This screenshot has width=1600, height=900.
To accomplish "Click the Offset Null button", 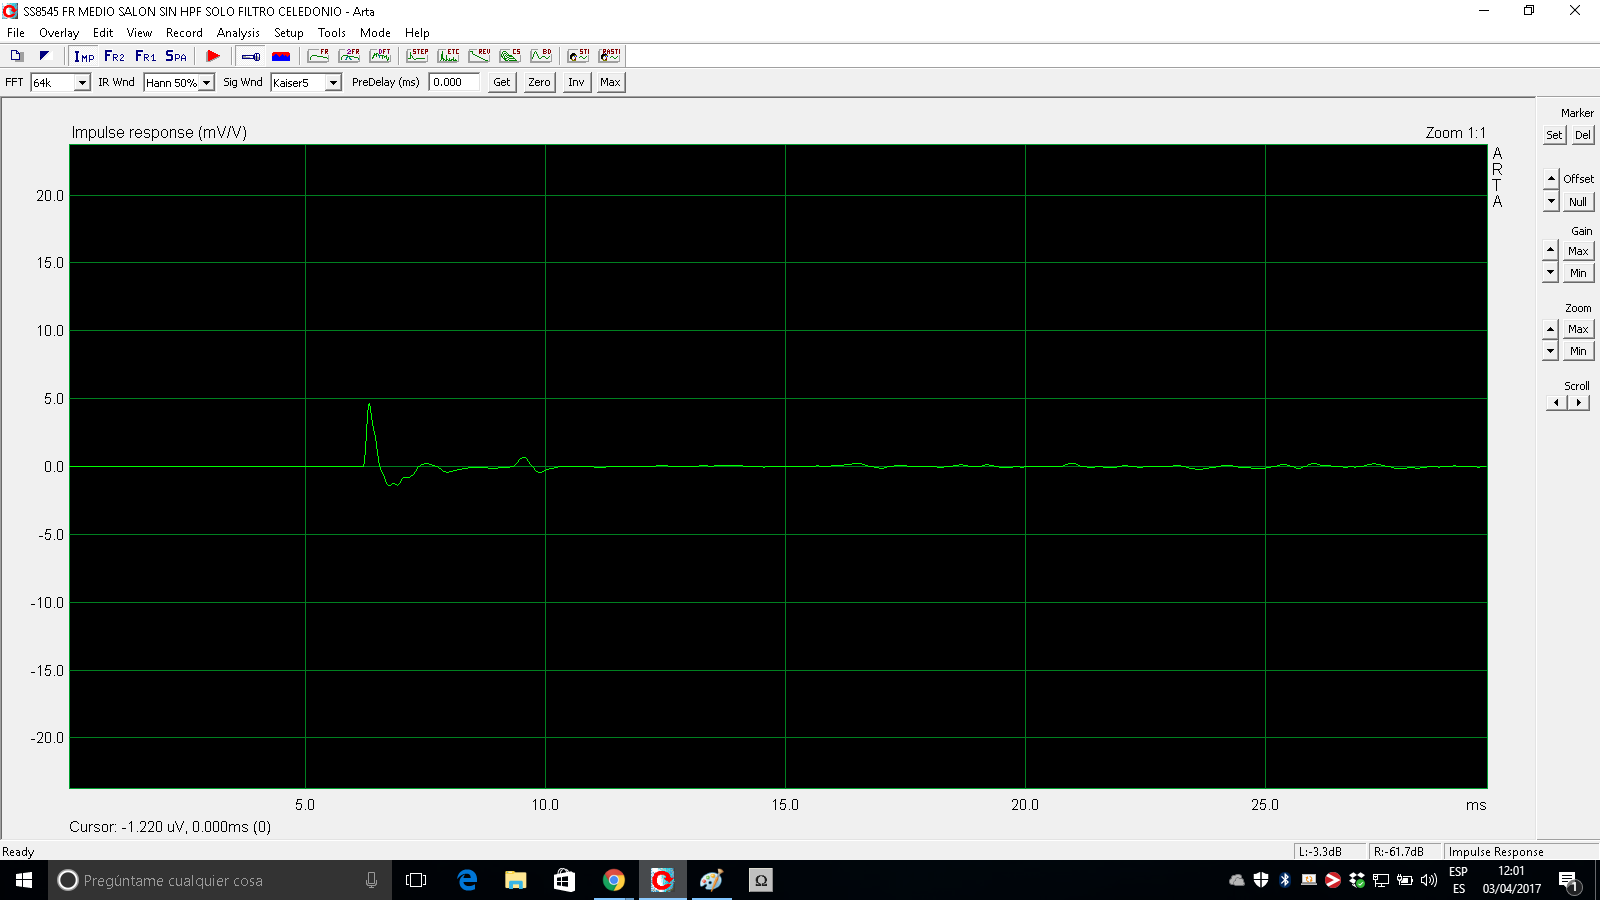I will 1578,202.
